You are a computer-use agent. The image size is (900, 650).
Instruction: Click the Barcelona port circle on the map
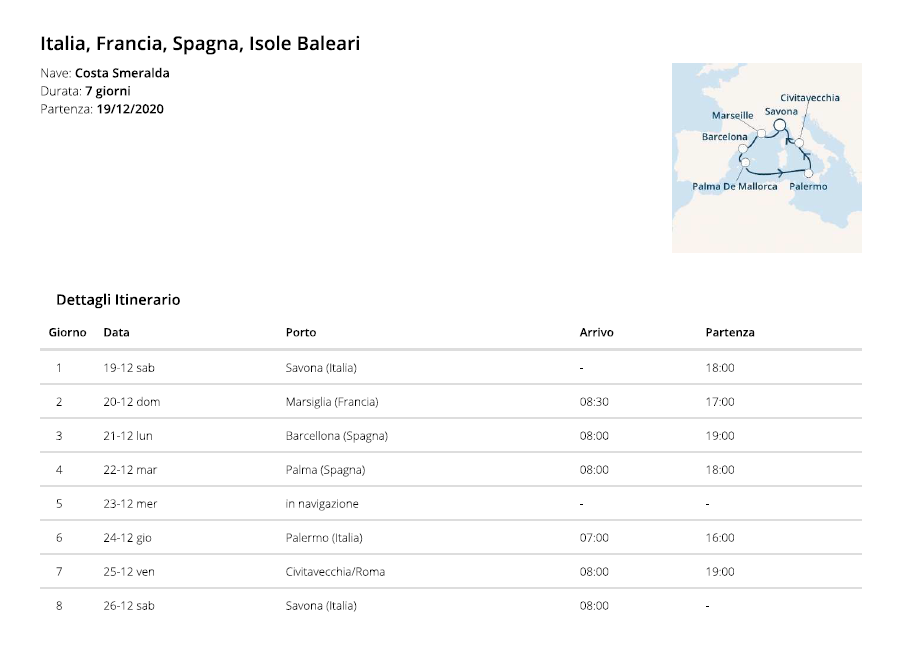(743, 149)
